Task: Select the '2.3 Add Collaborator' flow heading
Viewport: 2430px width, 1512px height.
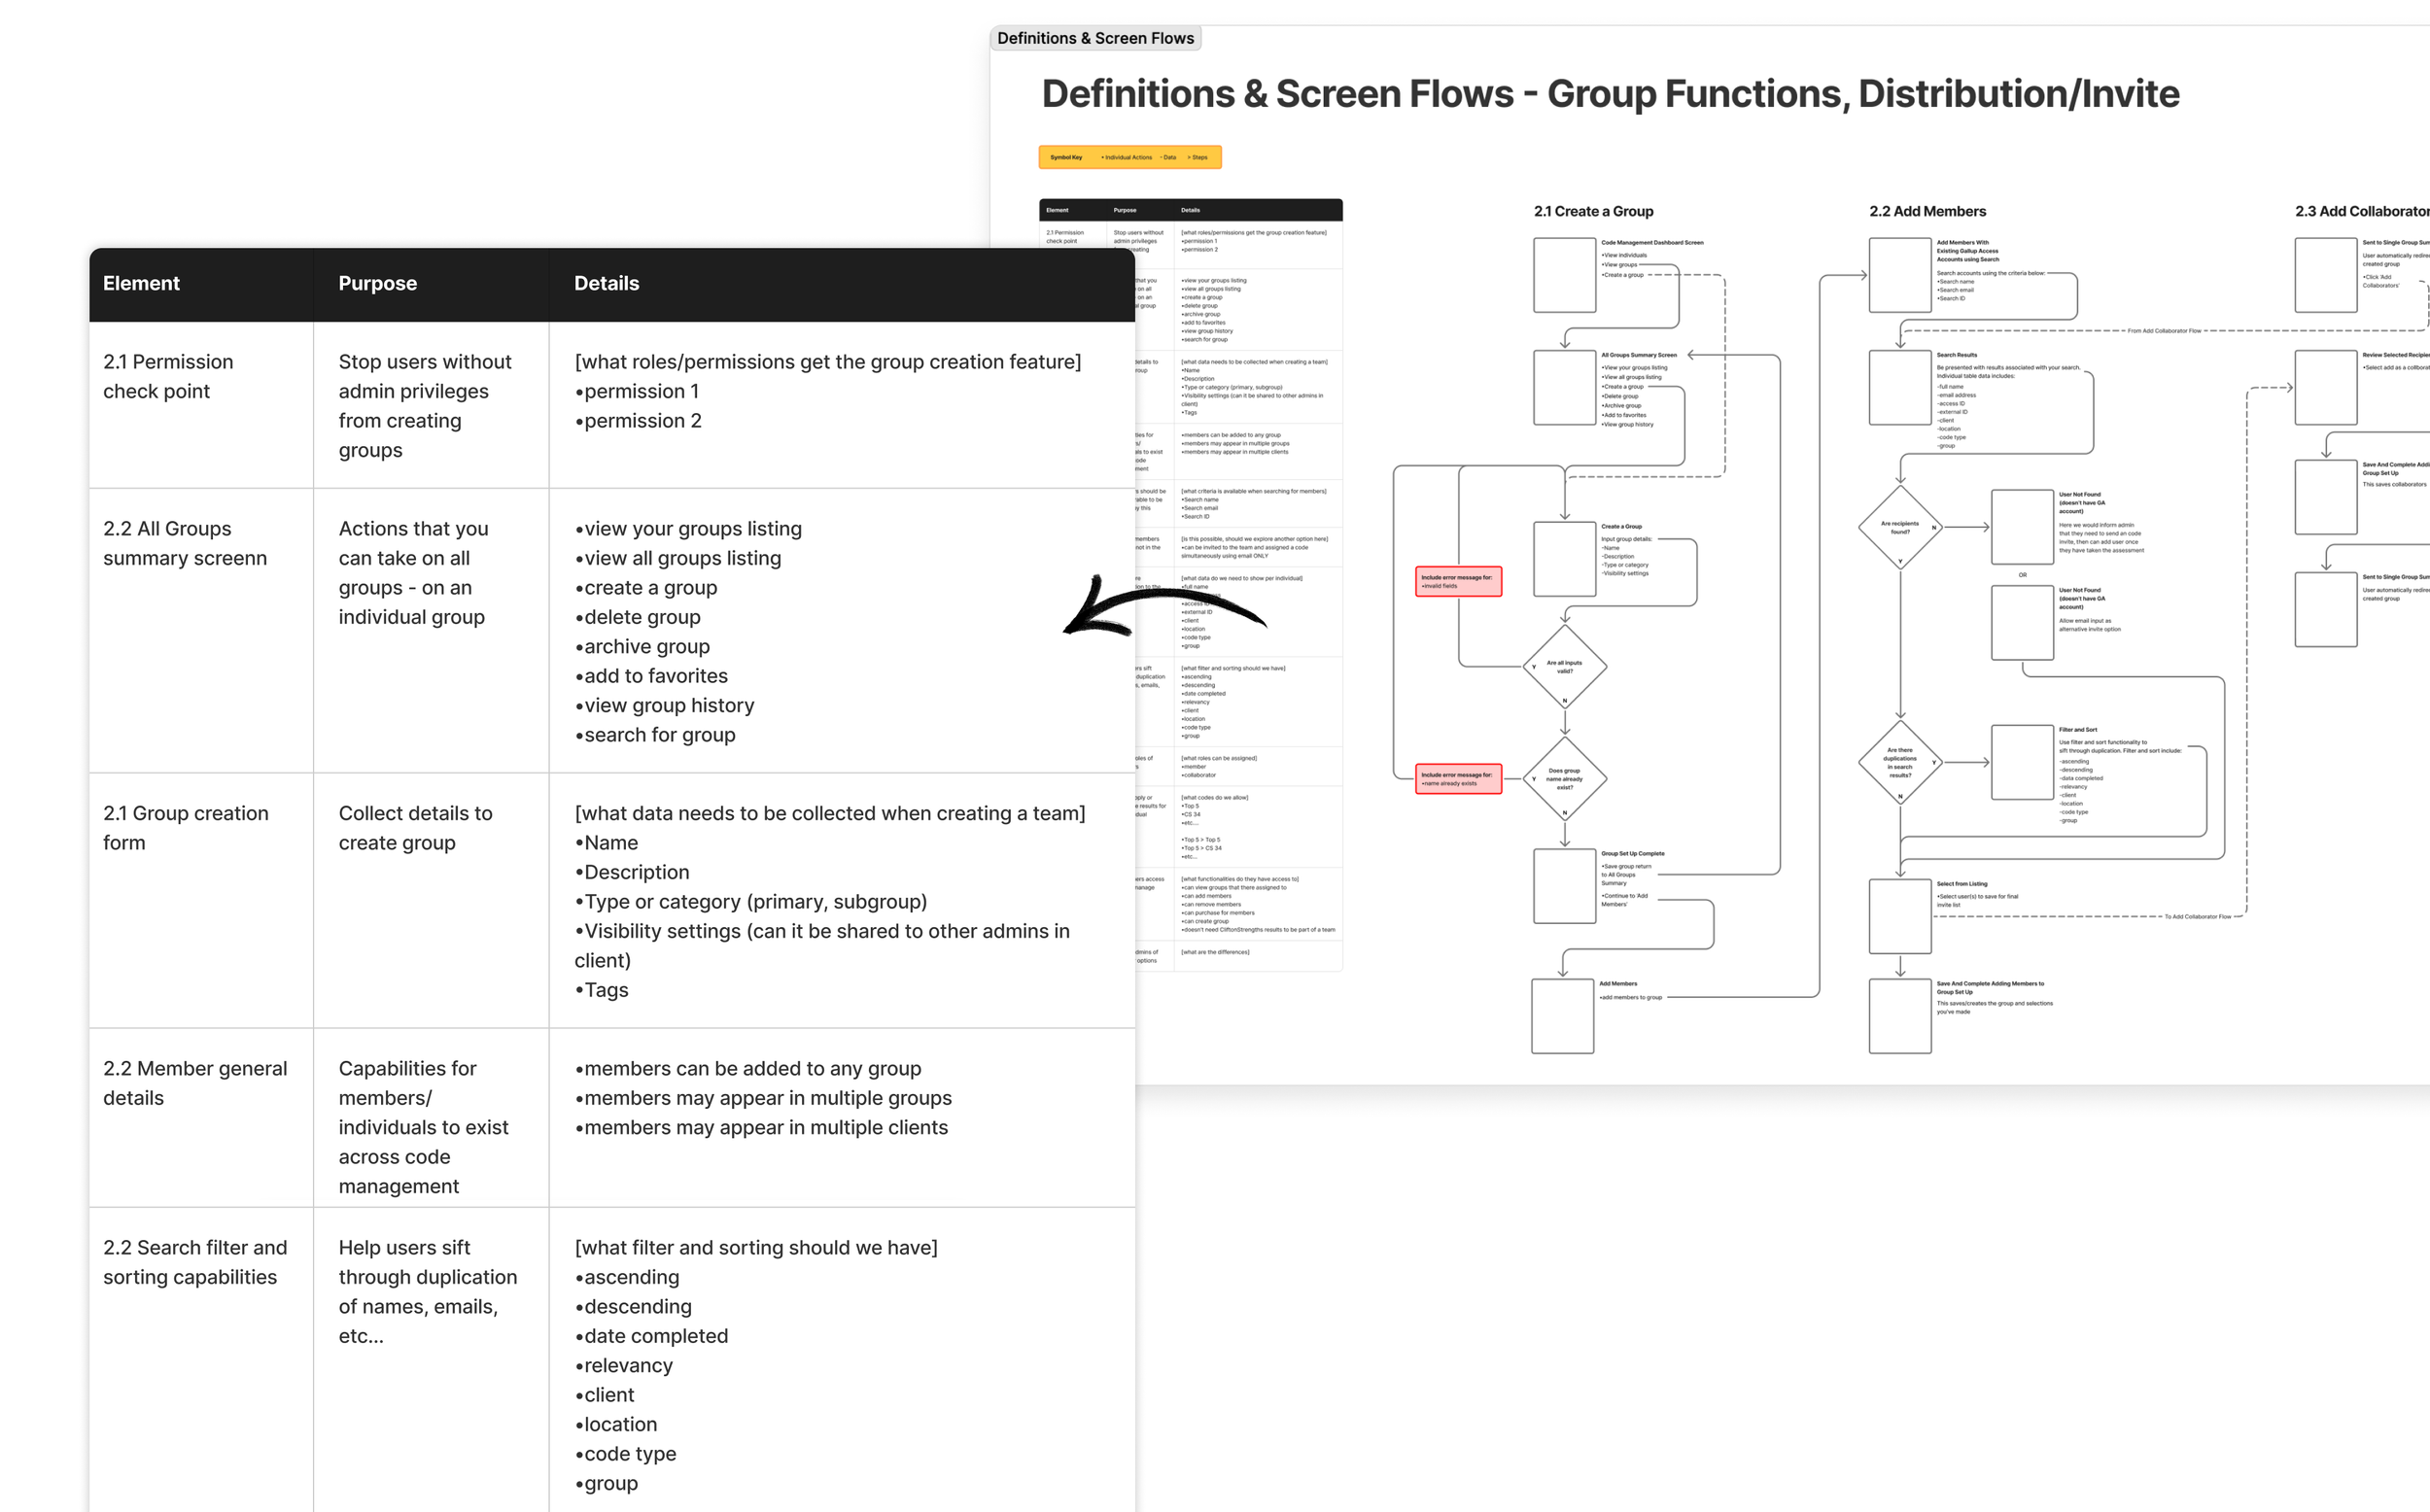Action: pos(2360,211)
